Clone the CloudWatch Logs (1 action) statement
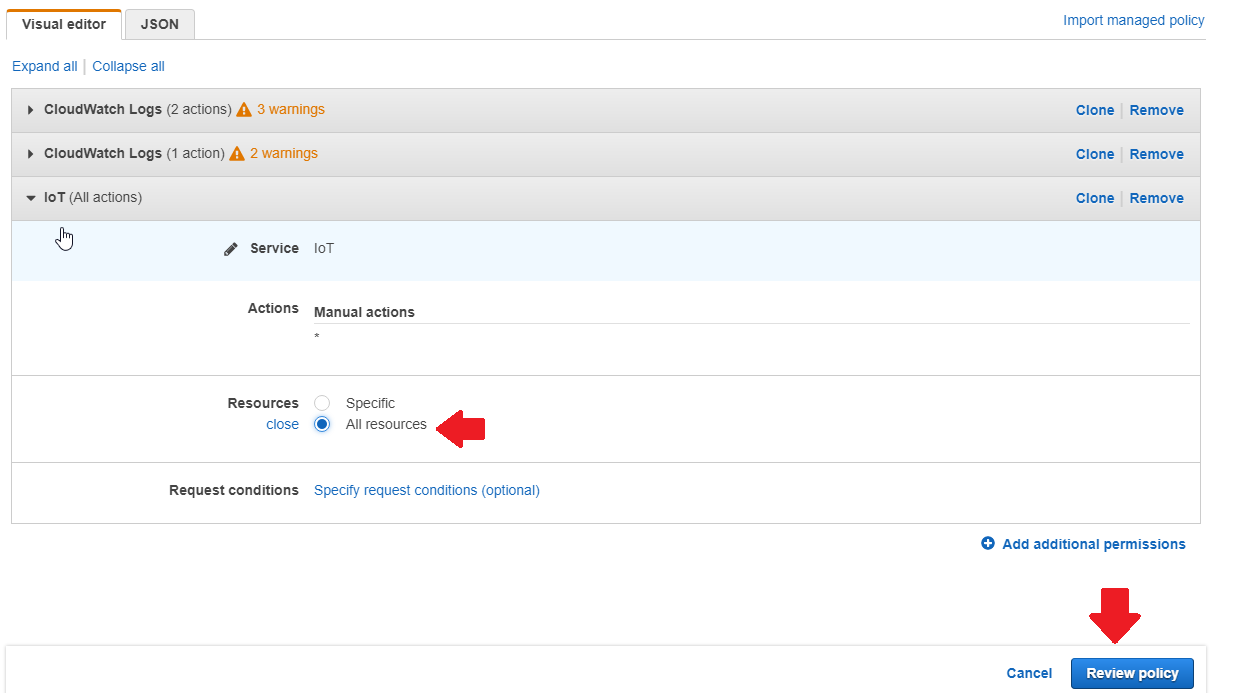Viewport: 1251px width, 693px height. point(1095,154)
